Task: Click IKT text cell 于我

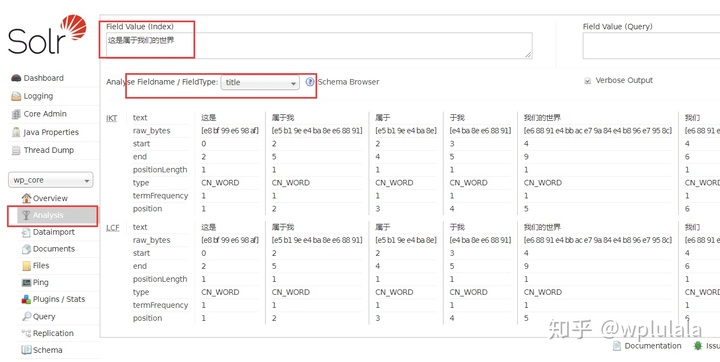Action: [x=457, y=118]
